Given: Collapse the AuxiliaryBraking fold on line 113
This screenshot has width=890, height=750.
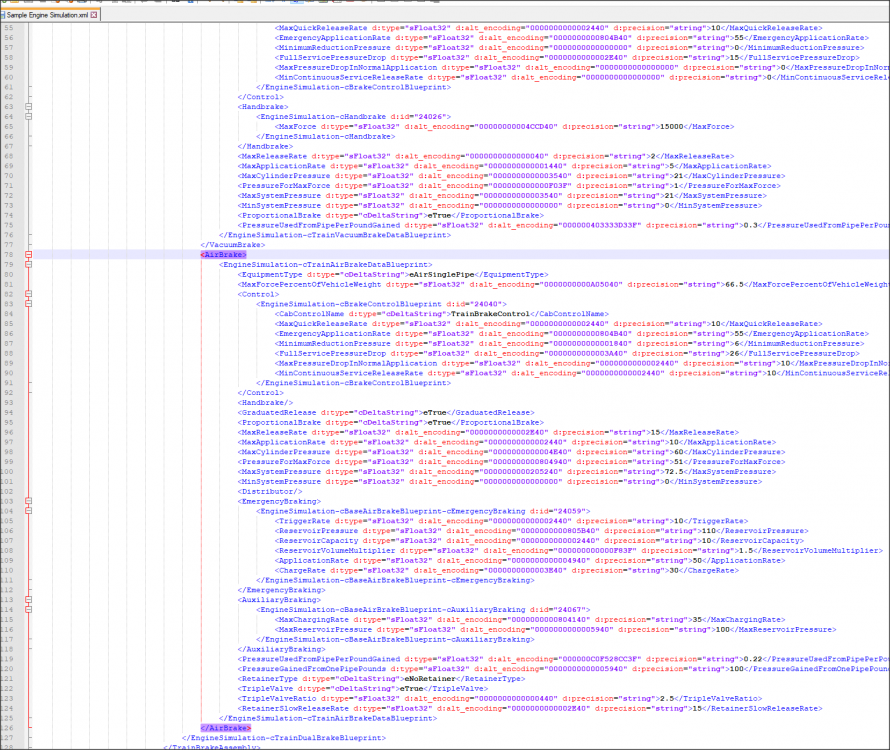Looking at the screenshot, I should 29,599.
